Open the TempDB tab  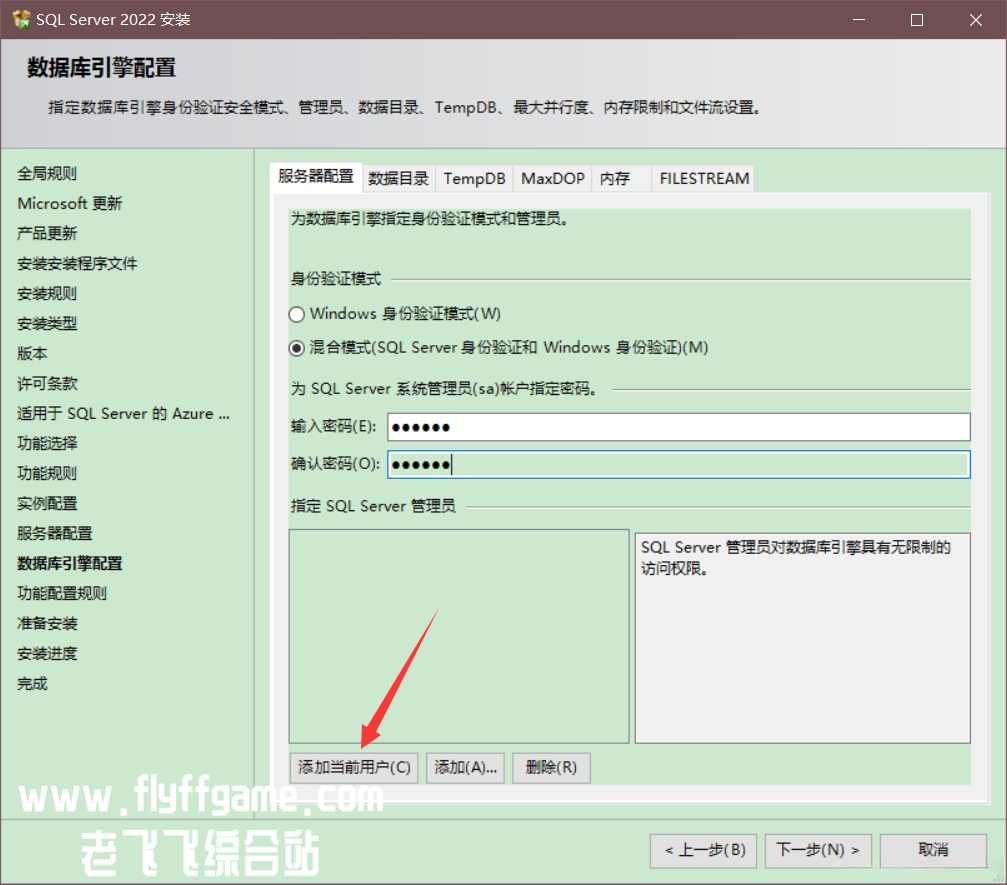pos(475,179)
